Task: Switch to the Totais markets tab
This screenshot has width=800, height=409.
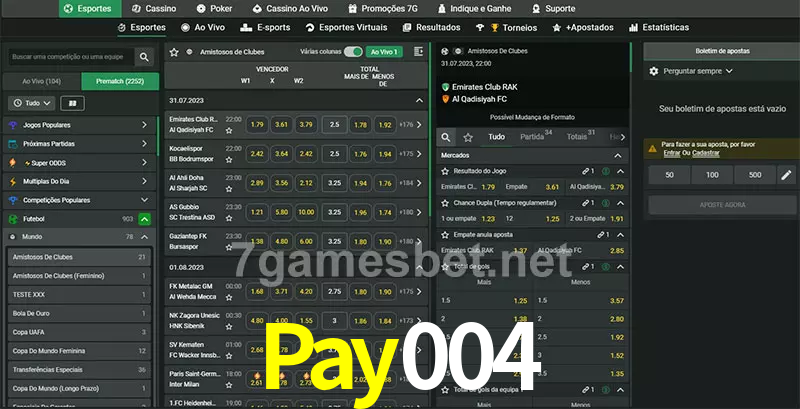Action: click(580, 137)
